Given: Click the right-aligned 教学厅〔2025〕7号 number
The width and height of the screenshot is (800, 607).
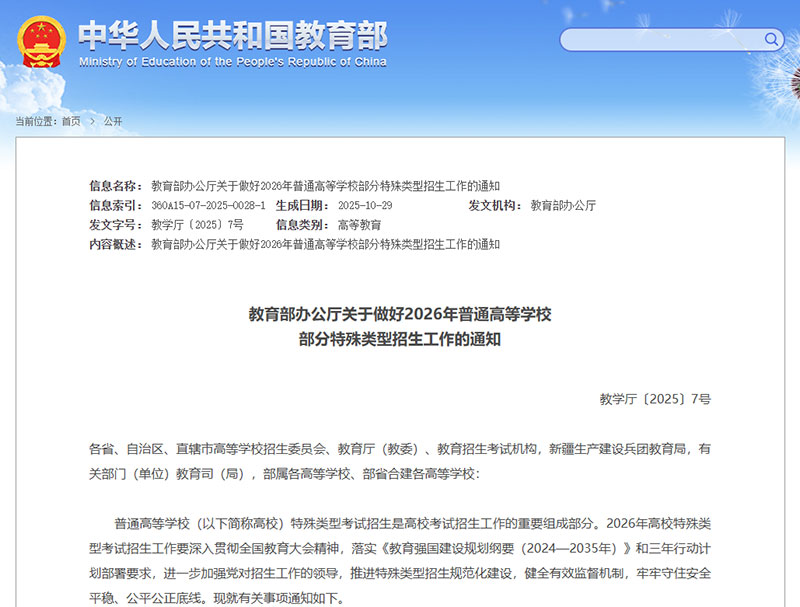Looking at the screenshot, I should click(x=655, y=398).
